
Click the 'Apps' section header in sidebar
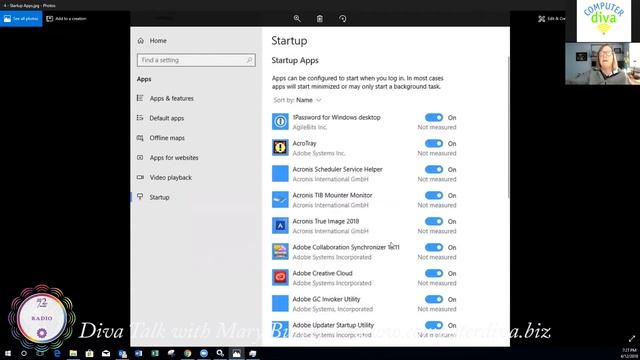(144, 79)
